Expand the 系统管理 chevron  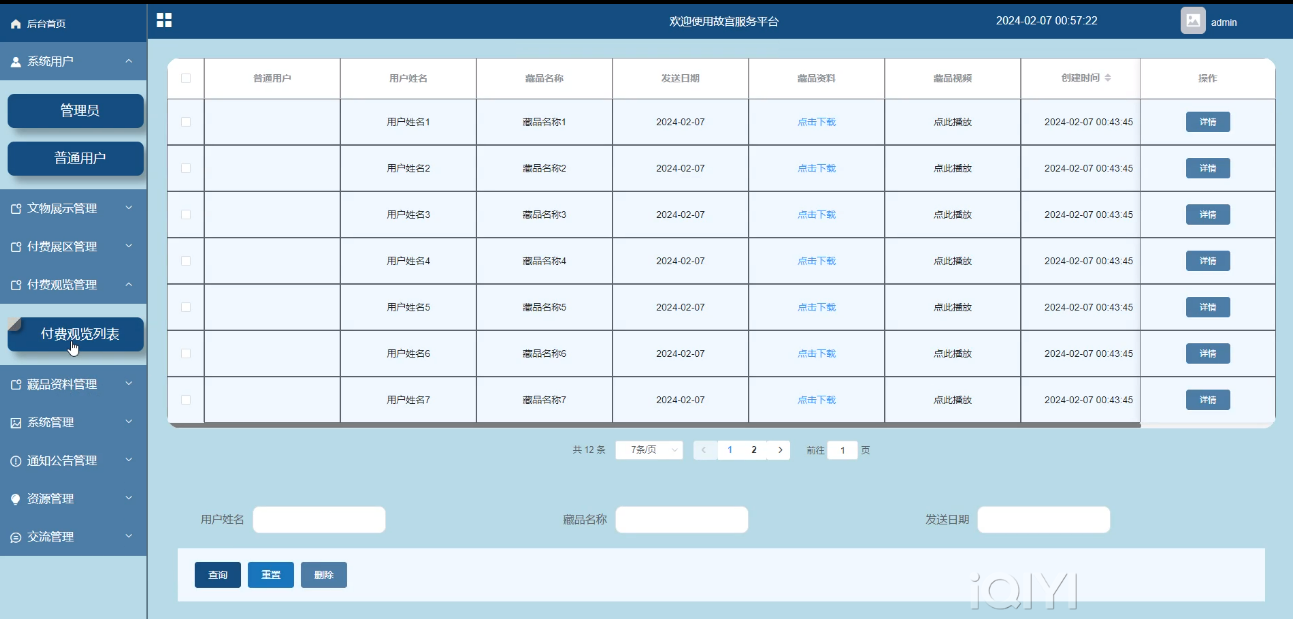129,423
